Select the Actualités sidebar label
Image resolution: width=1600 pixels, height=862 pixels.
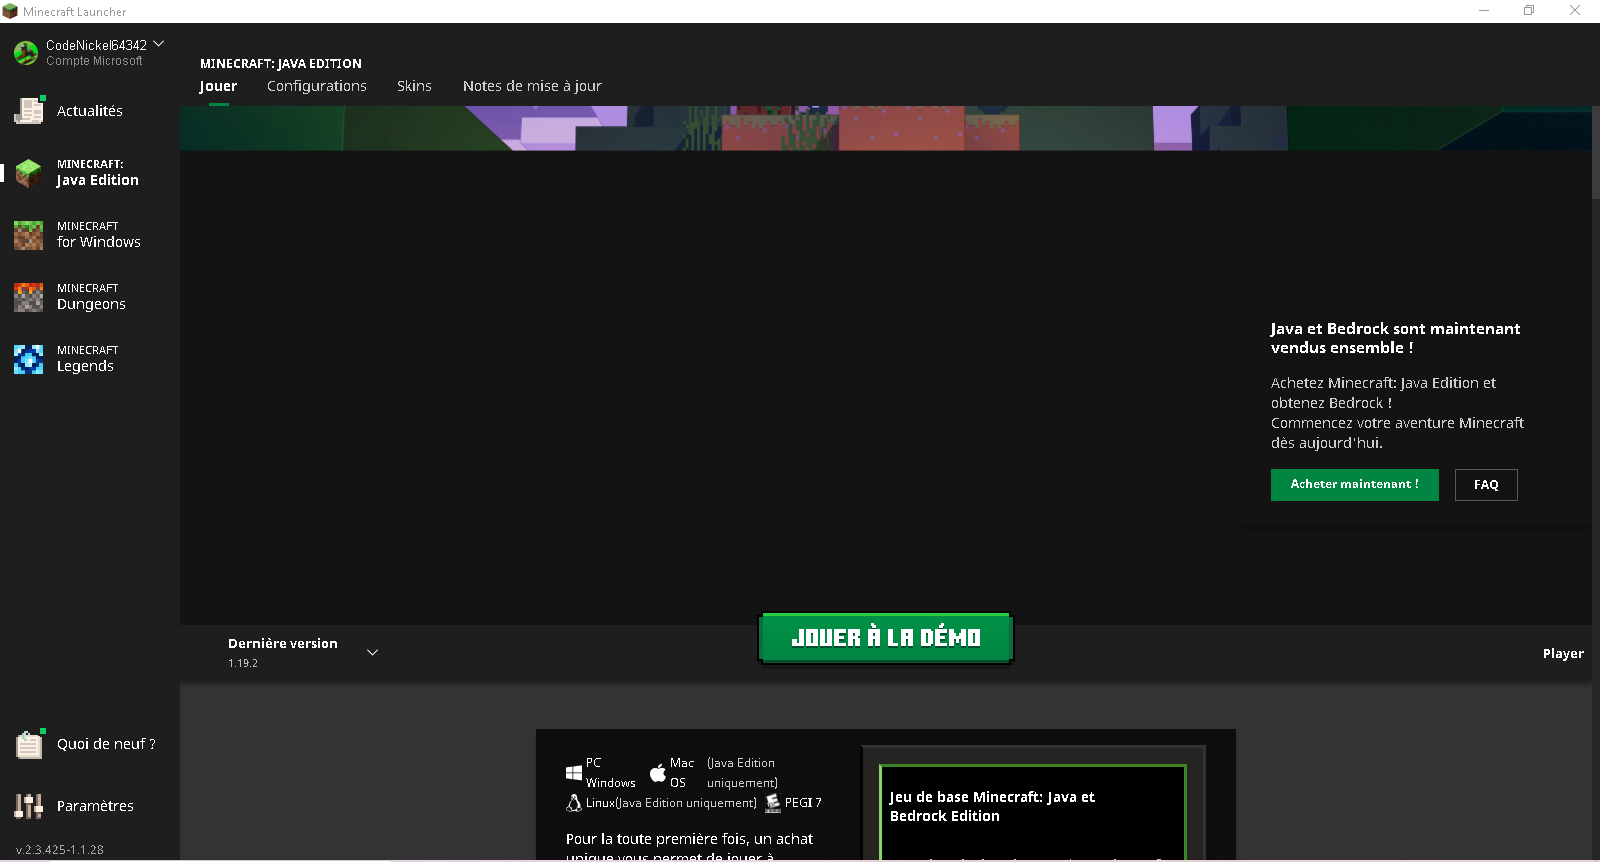pyautogui.click(x=90, y=111)
